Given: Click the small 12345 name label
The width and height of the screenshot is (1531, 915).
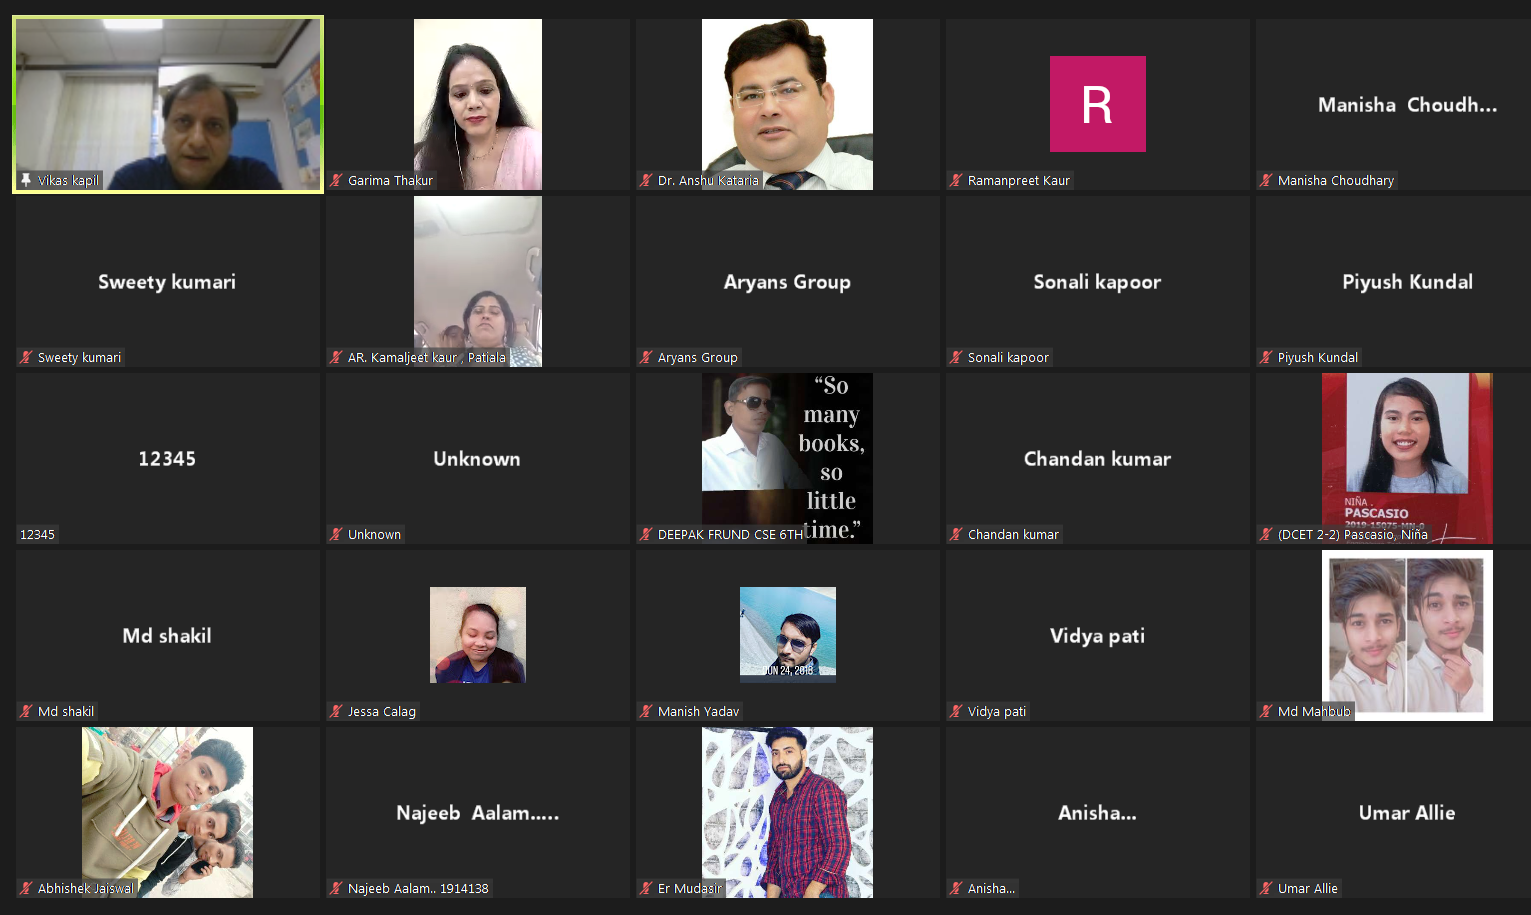Looking at the screenshot, I should tap(38, 535).
